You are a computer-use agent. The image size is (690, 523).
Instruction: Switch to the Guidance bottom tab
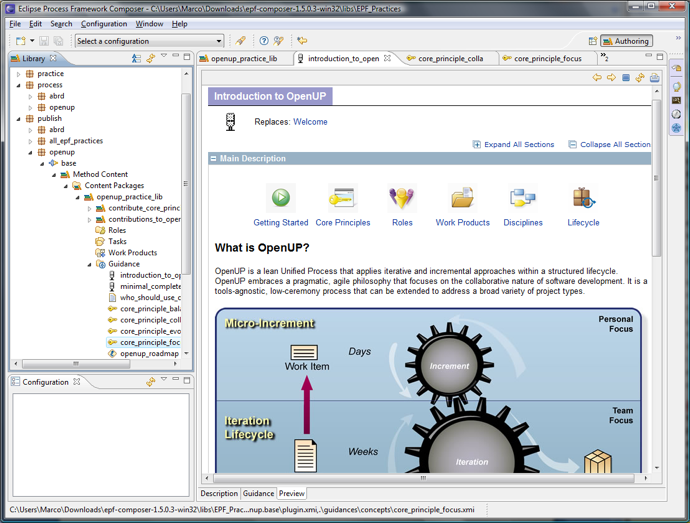[x=258, y=494]
